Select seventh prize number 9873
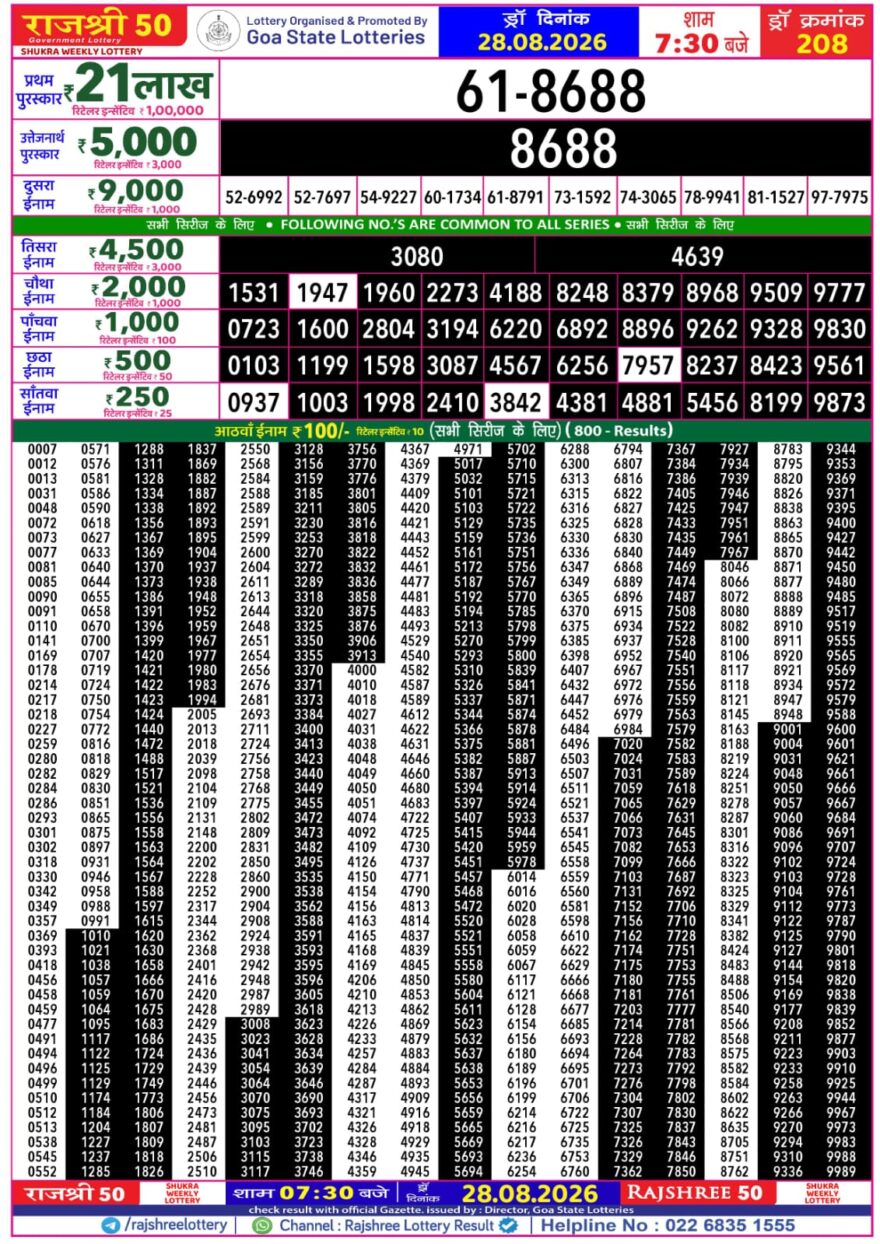Screen dimensions: 880x1244 [x=840, y=402]
